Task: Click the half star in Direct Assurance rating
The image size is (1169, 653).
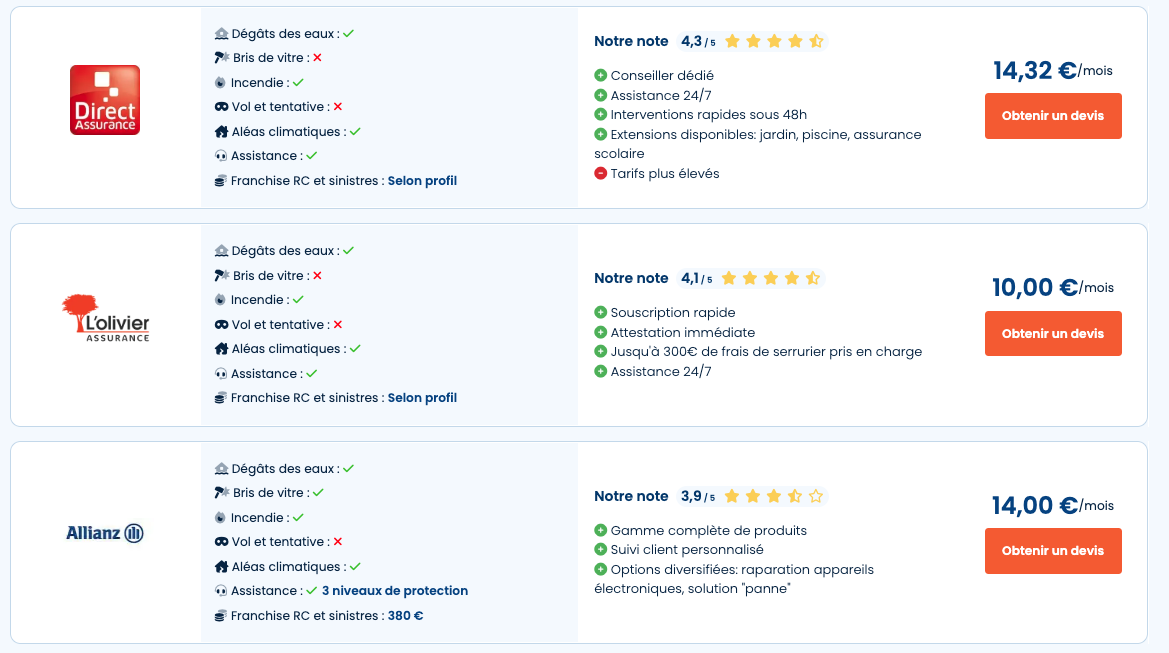Action: point(817,40)
